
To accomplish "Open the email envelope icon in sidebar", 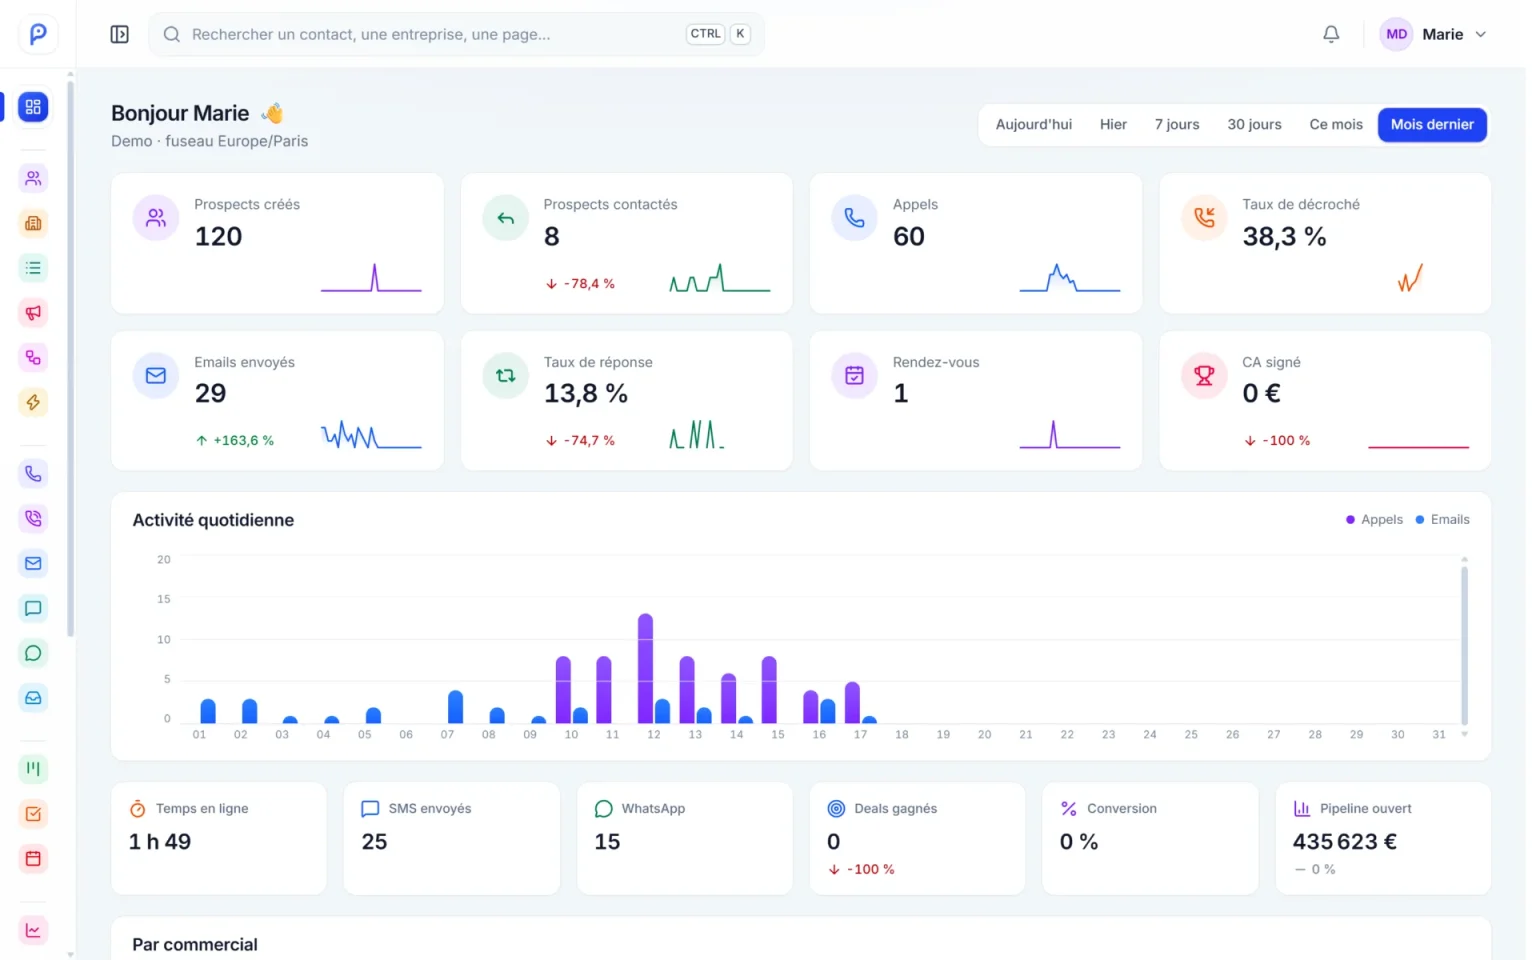I will click(33, 563).
